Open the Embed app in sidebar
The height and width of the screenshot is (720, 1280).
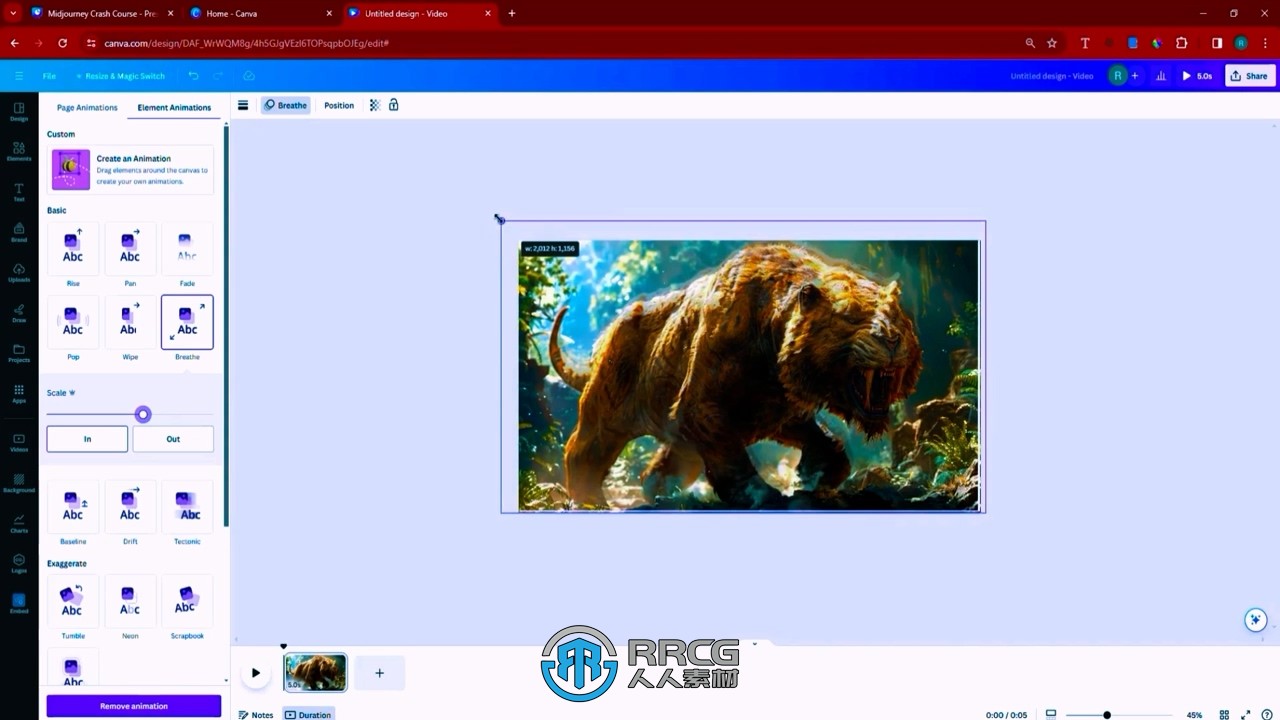[19, 603]
